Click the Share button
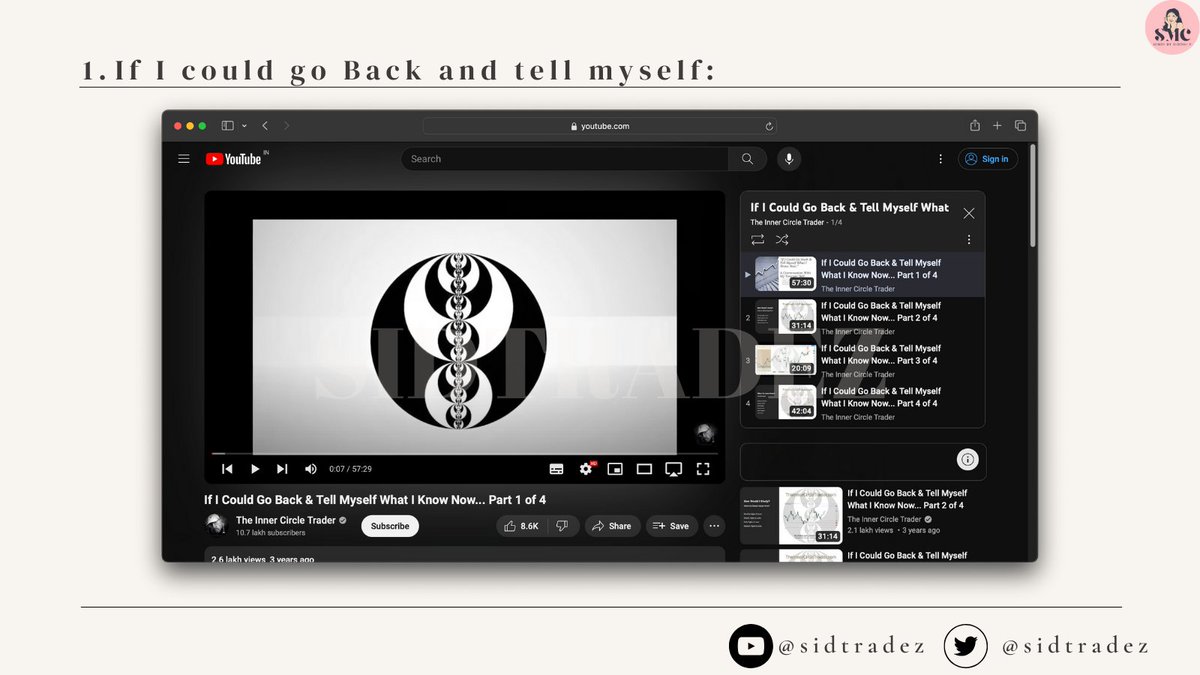The image size is (1200, 675). click(612, 525)
